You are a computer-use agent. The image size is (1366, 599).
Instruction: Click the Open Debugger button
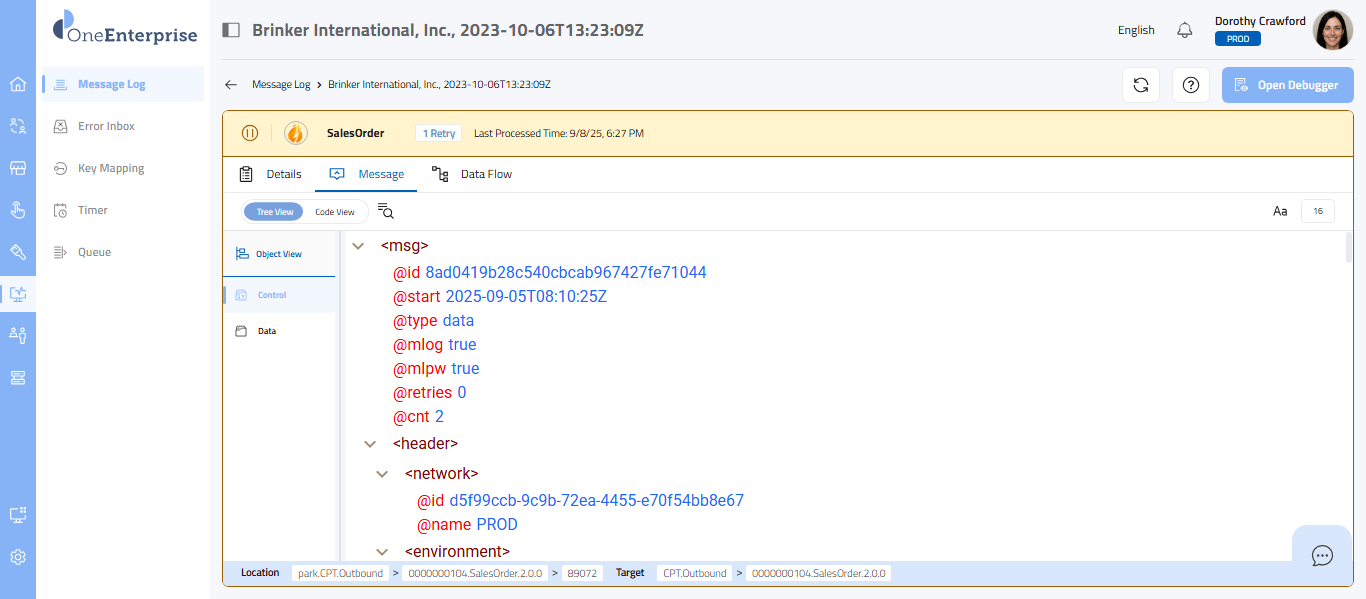pos(1287,85)
